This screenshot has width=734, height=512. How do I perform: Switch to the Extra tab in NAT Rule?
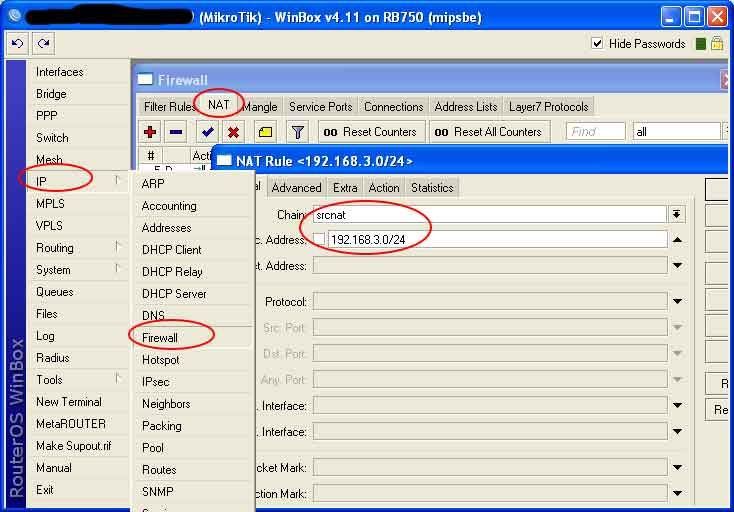coord(345,188)
